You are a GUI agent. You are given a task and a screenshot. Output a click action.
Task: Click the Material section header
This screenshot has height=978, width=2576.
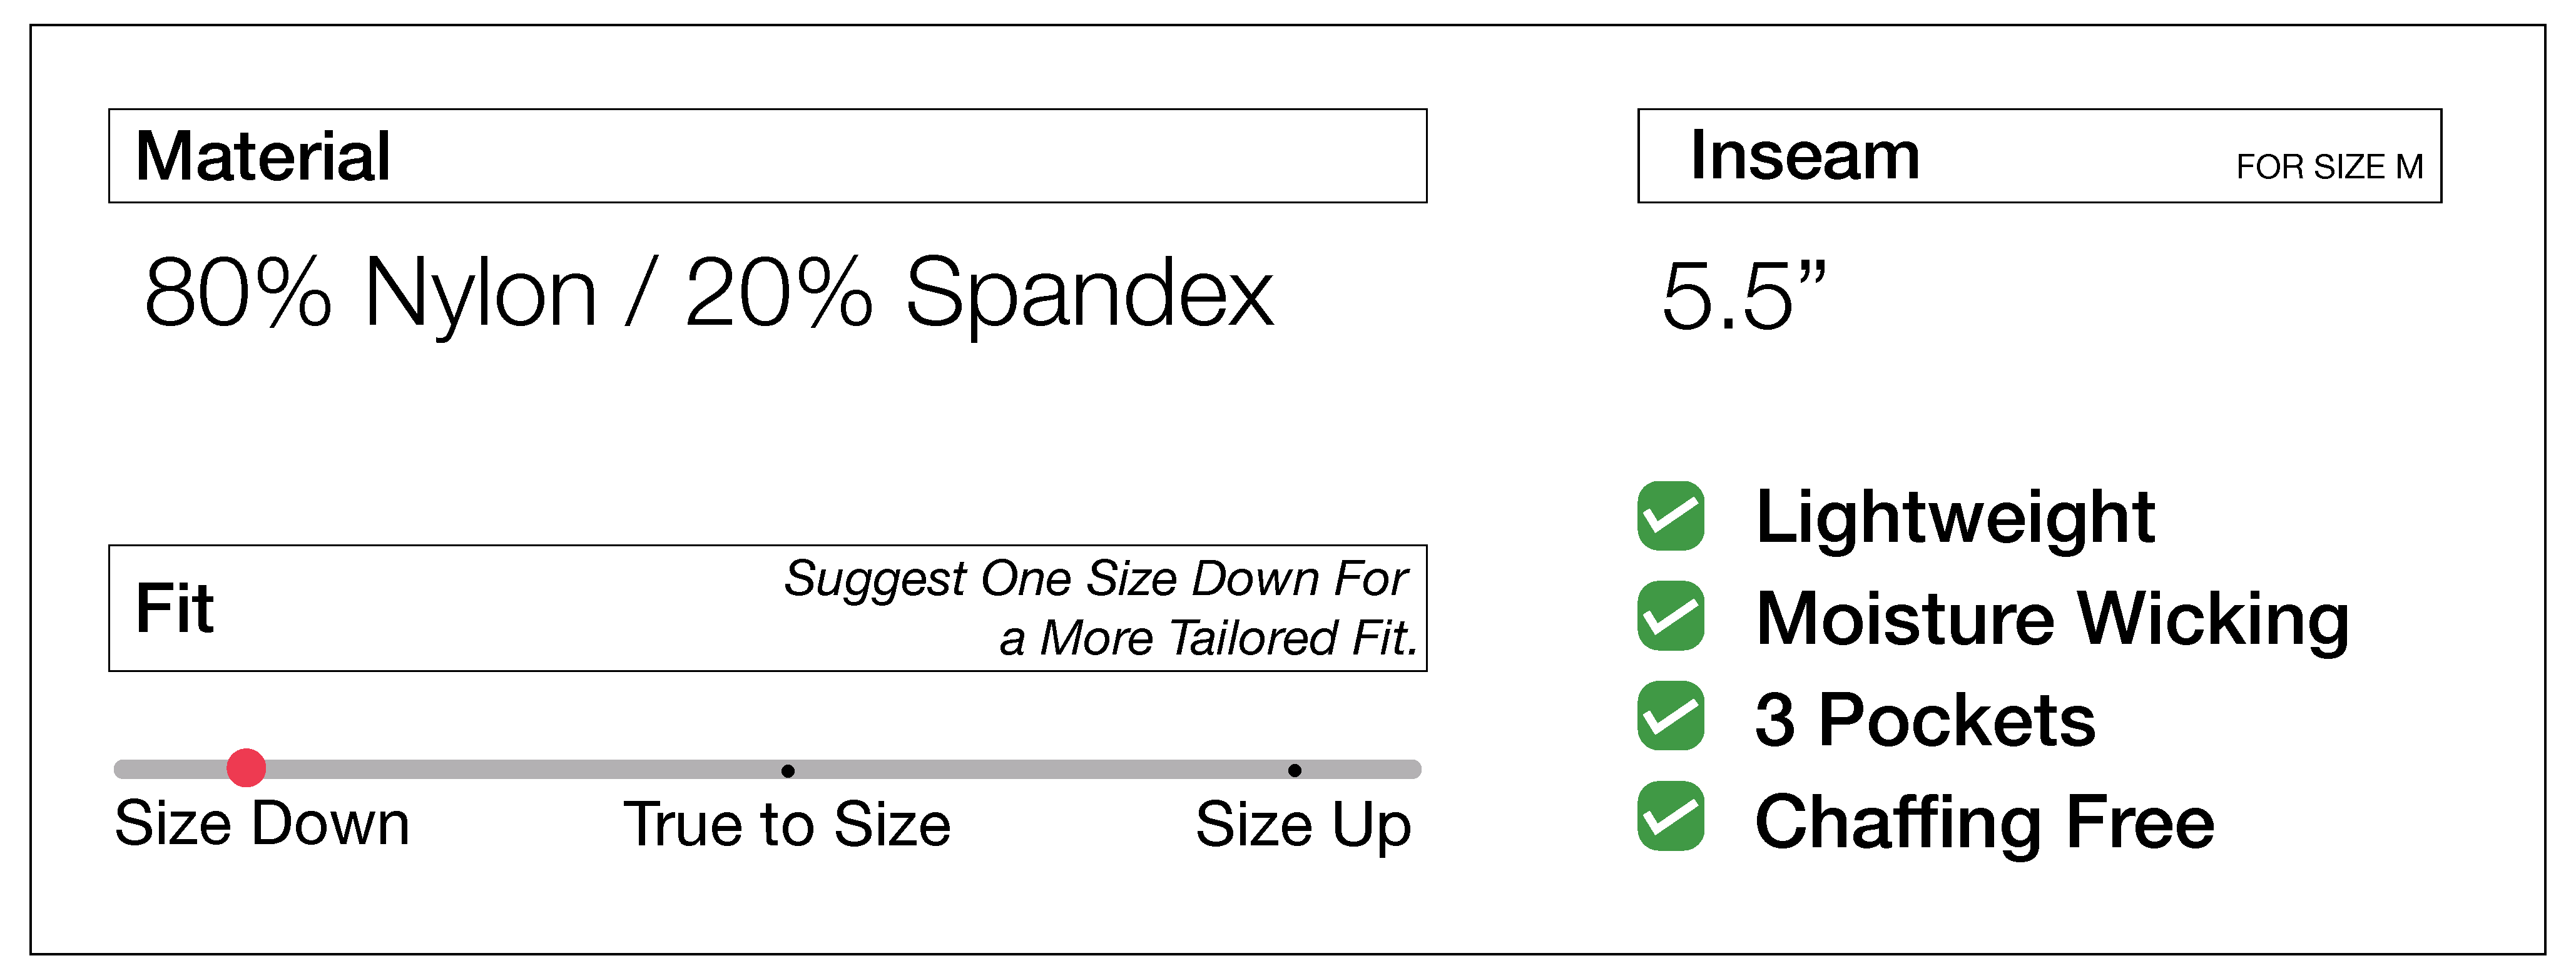(x=263, y=156)
